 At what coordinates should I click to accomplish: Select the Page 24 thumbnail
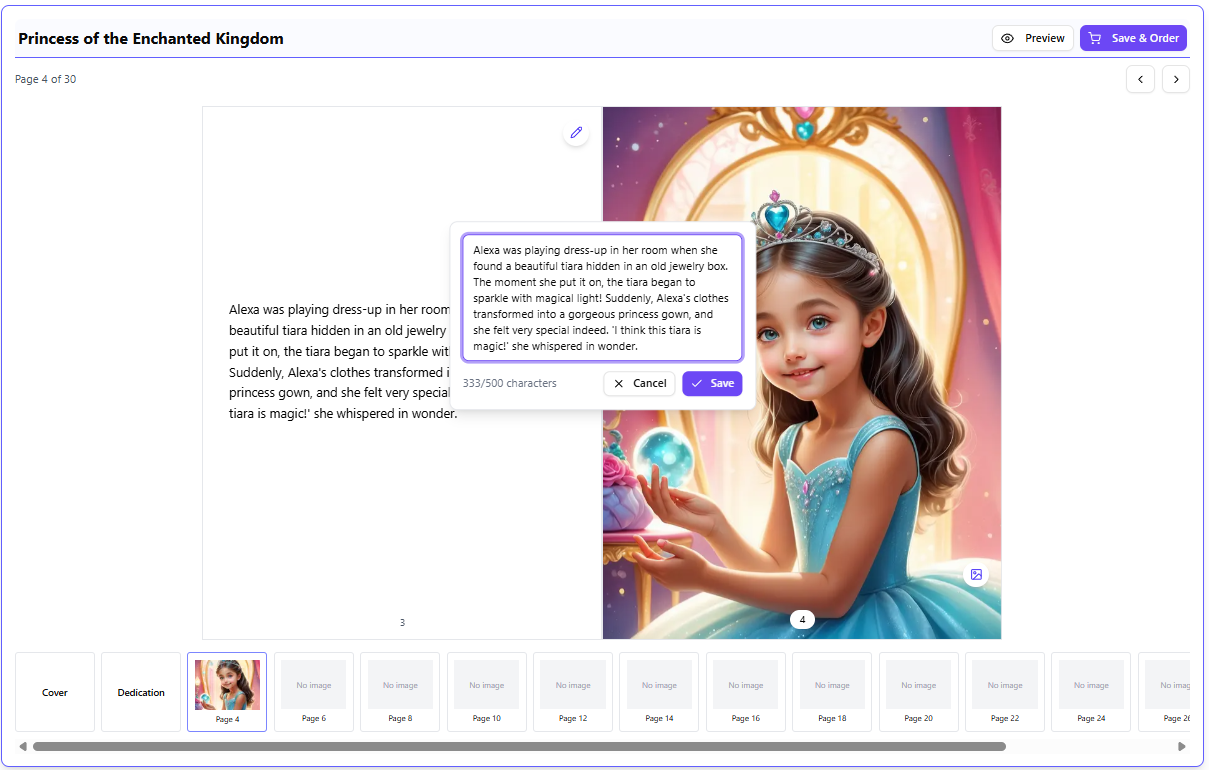1090,691
